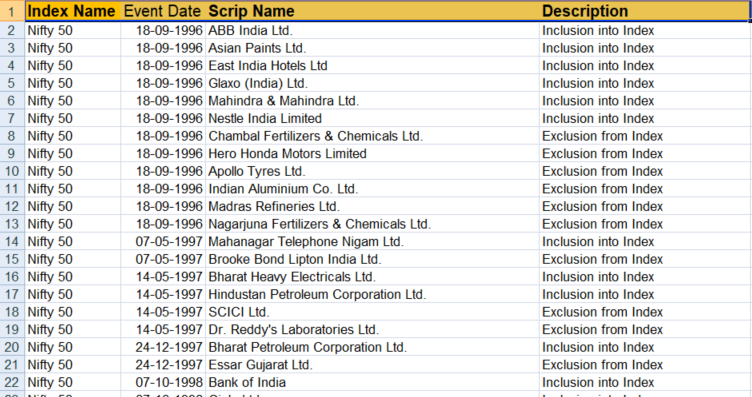This screenshot has height=397, width=752.
Task: Click Nifty 50 in the Bharat Petroleum row
Action: (x=72, y=347)
